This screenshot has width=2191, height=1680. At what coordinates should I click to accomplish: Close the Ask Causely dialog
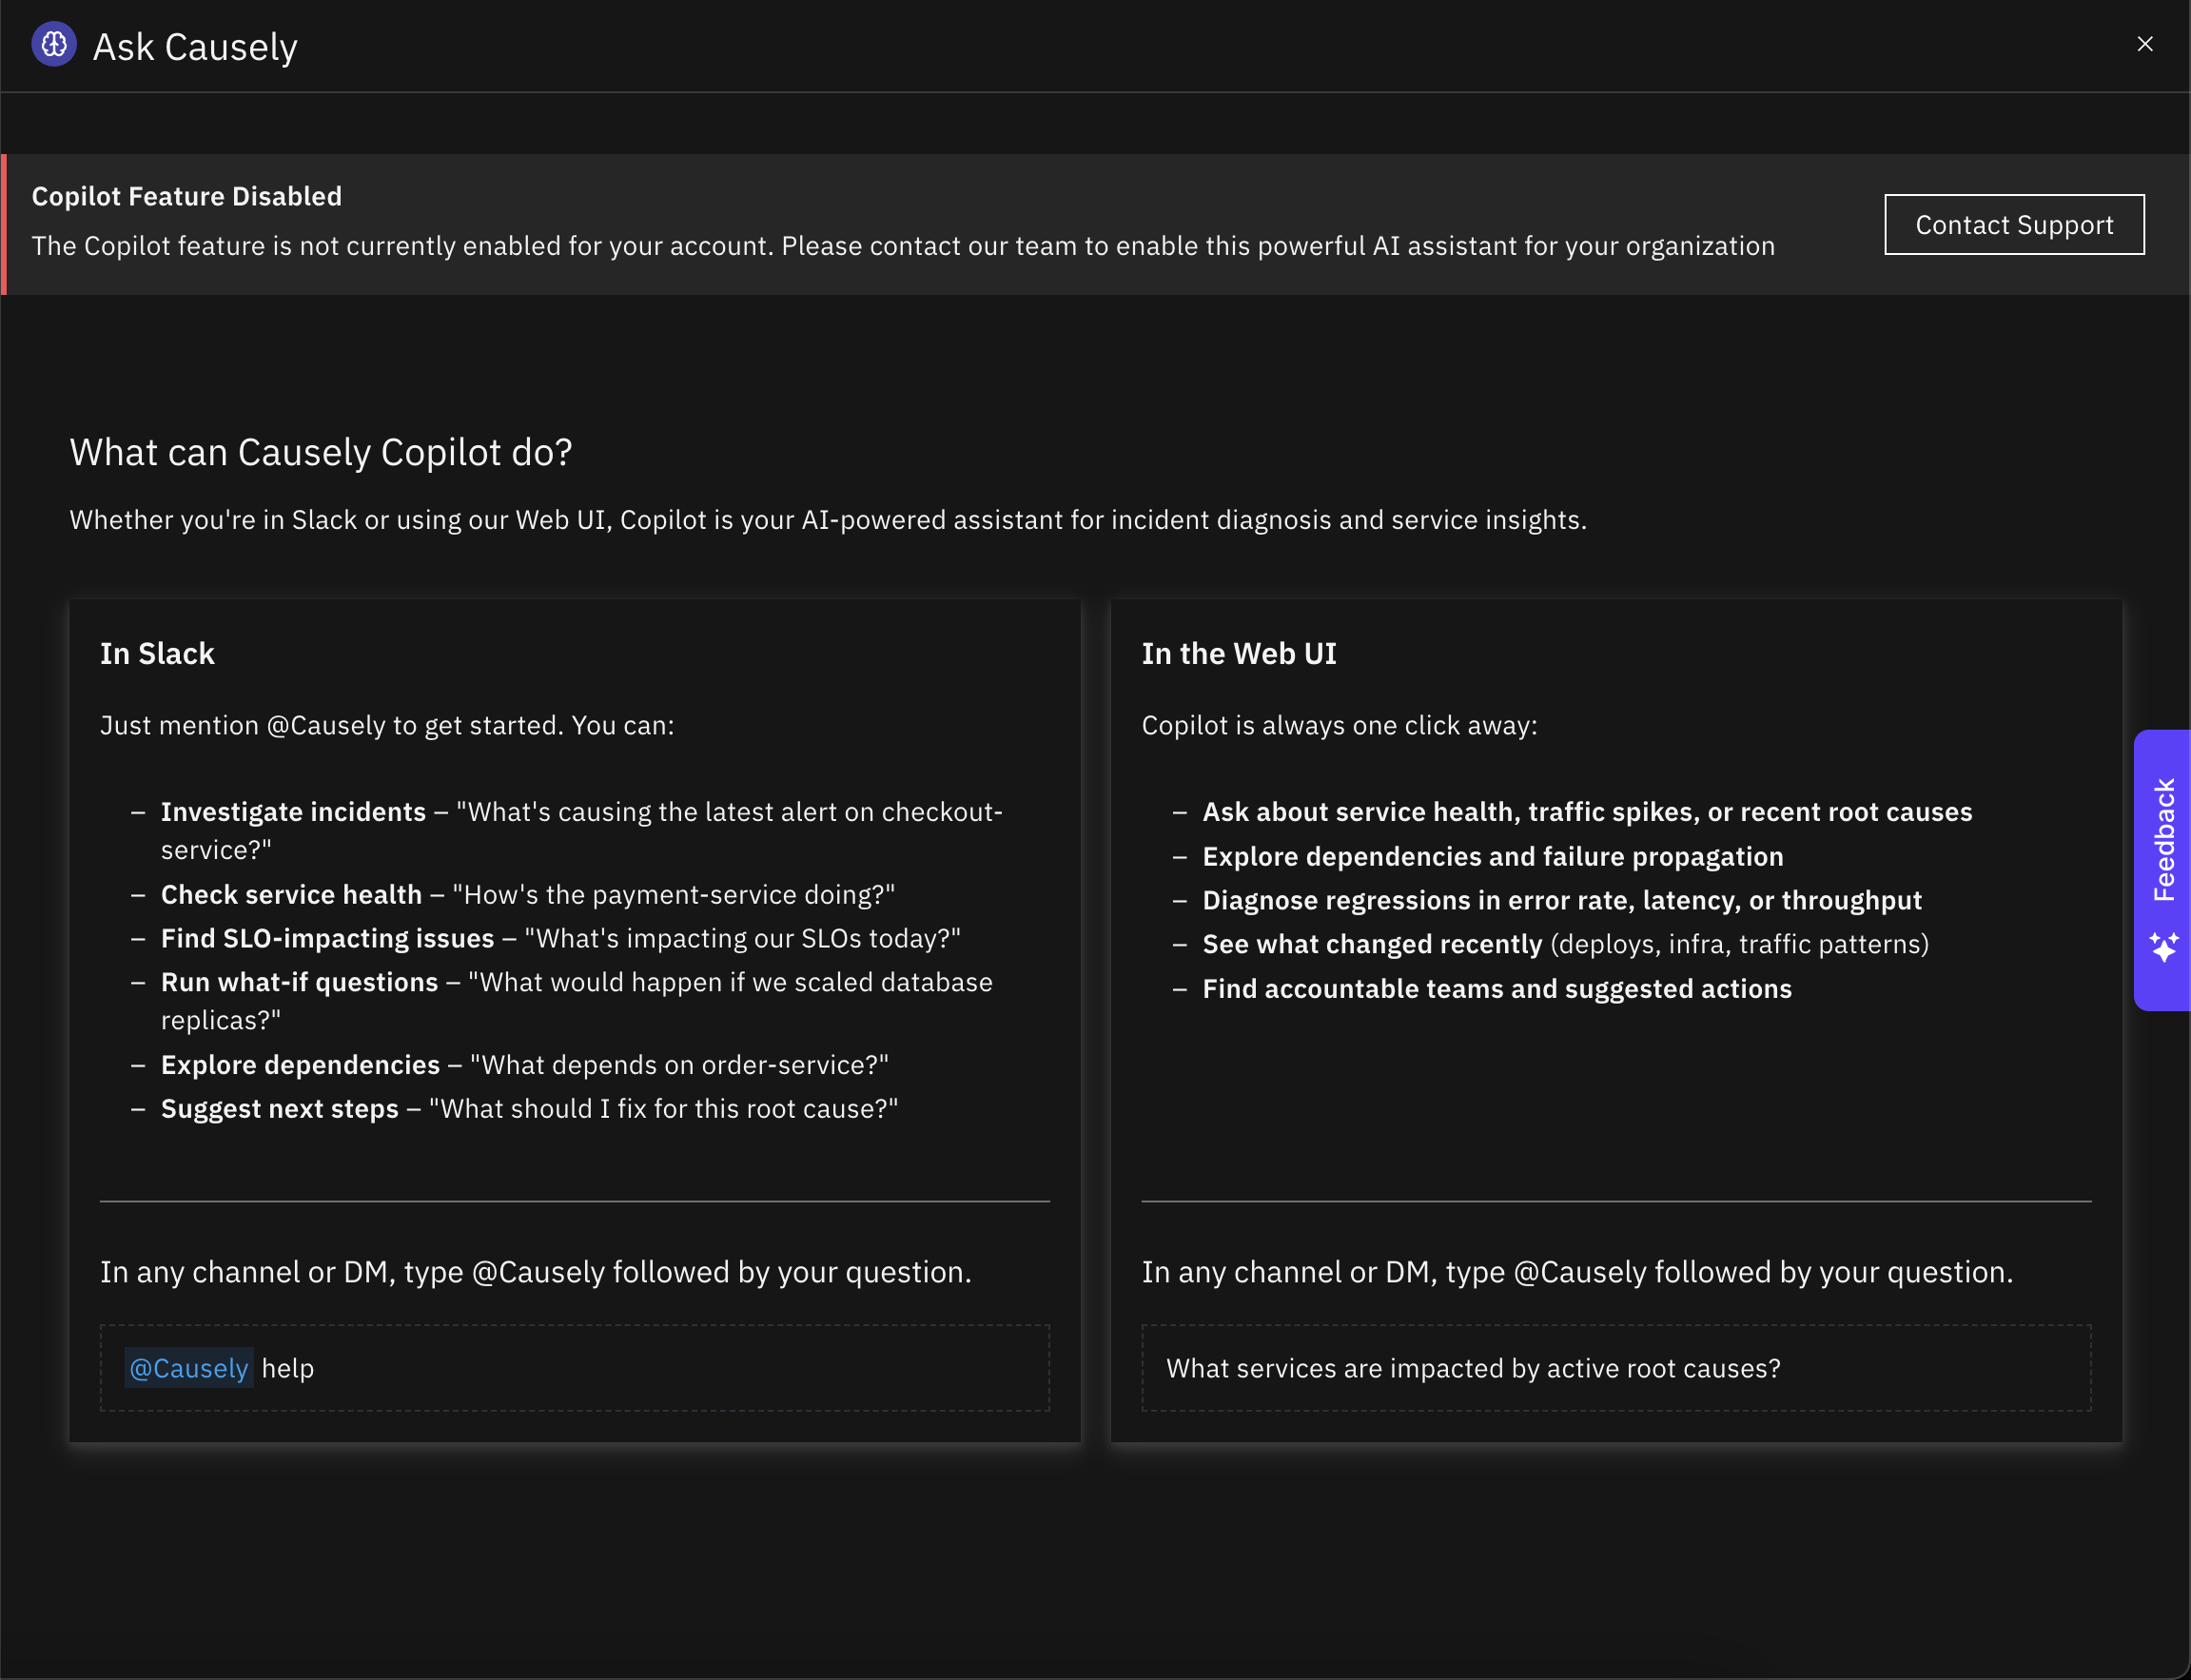2145,44
